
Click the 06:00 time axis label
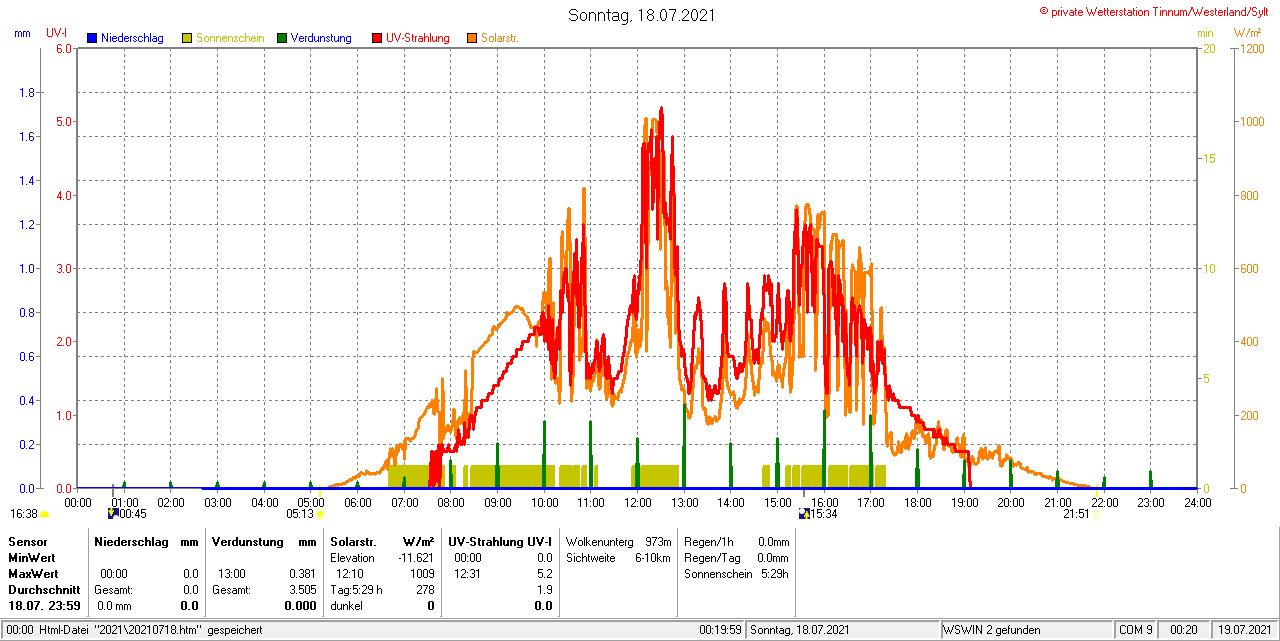point(357,502)
